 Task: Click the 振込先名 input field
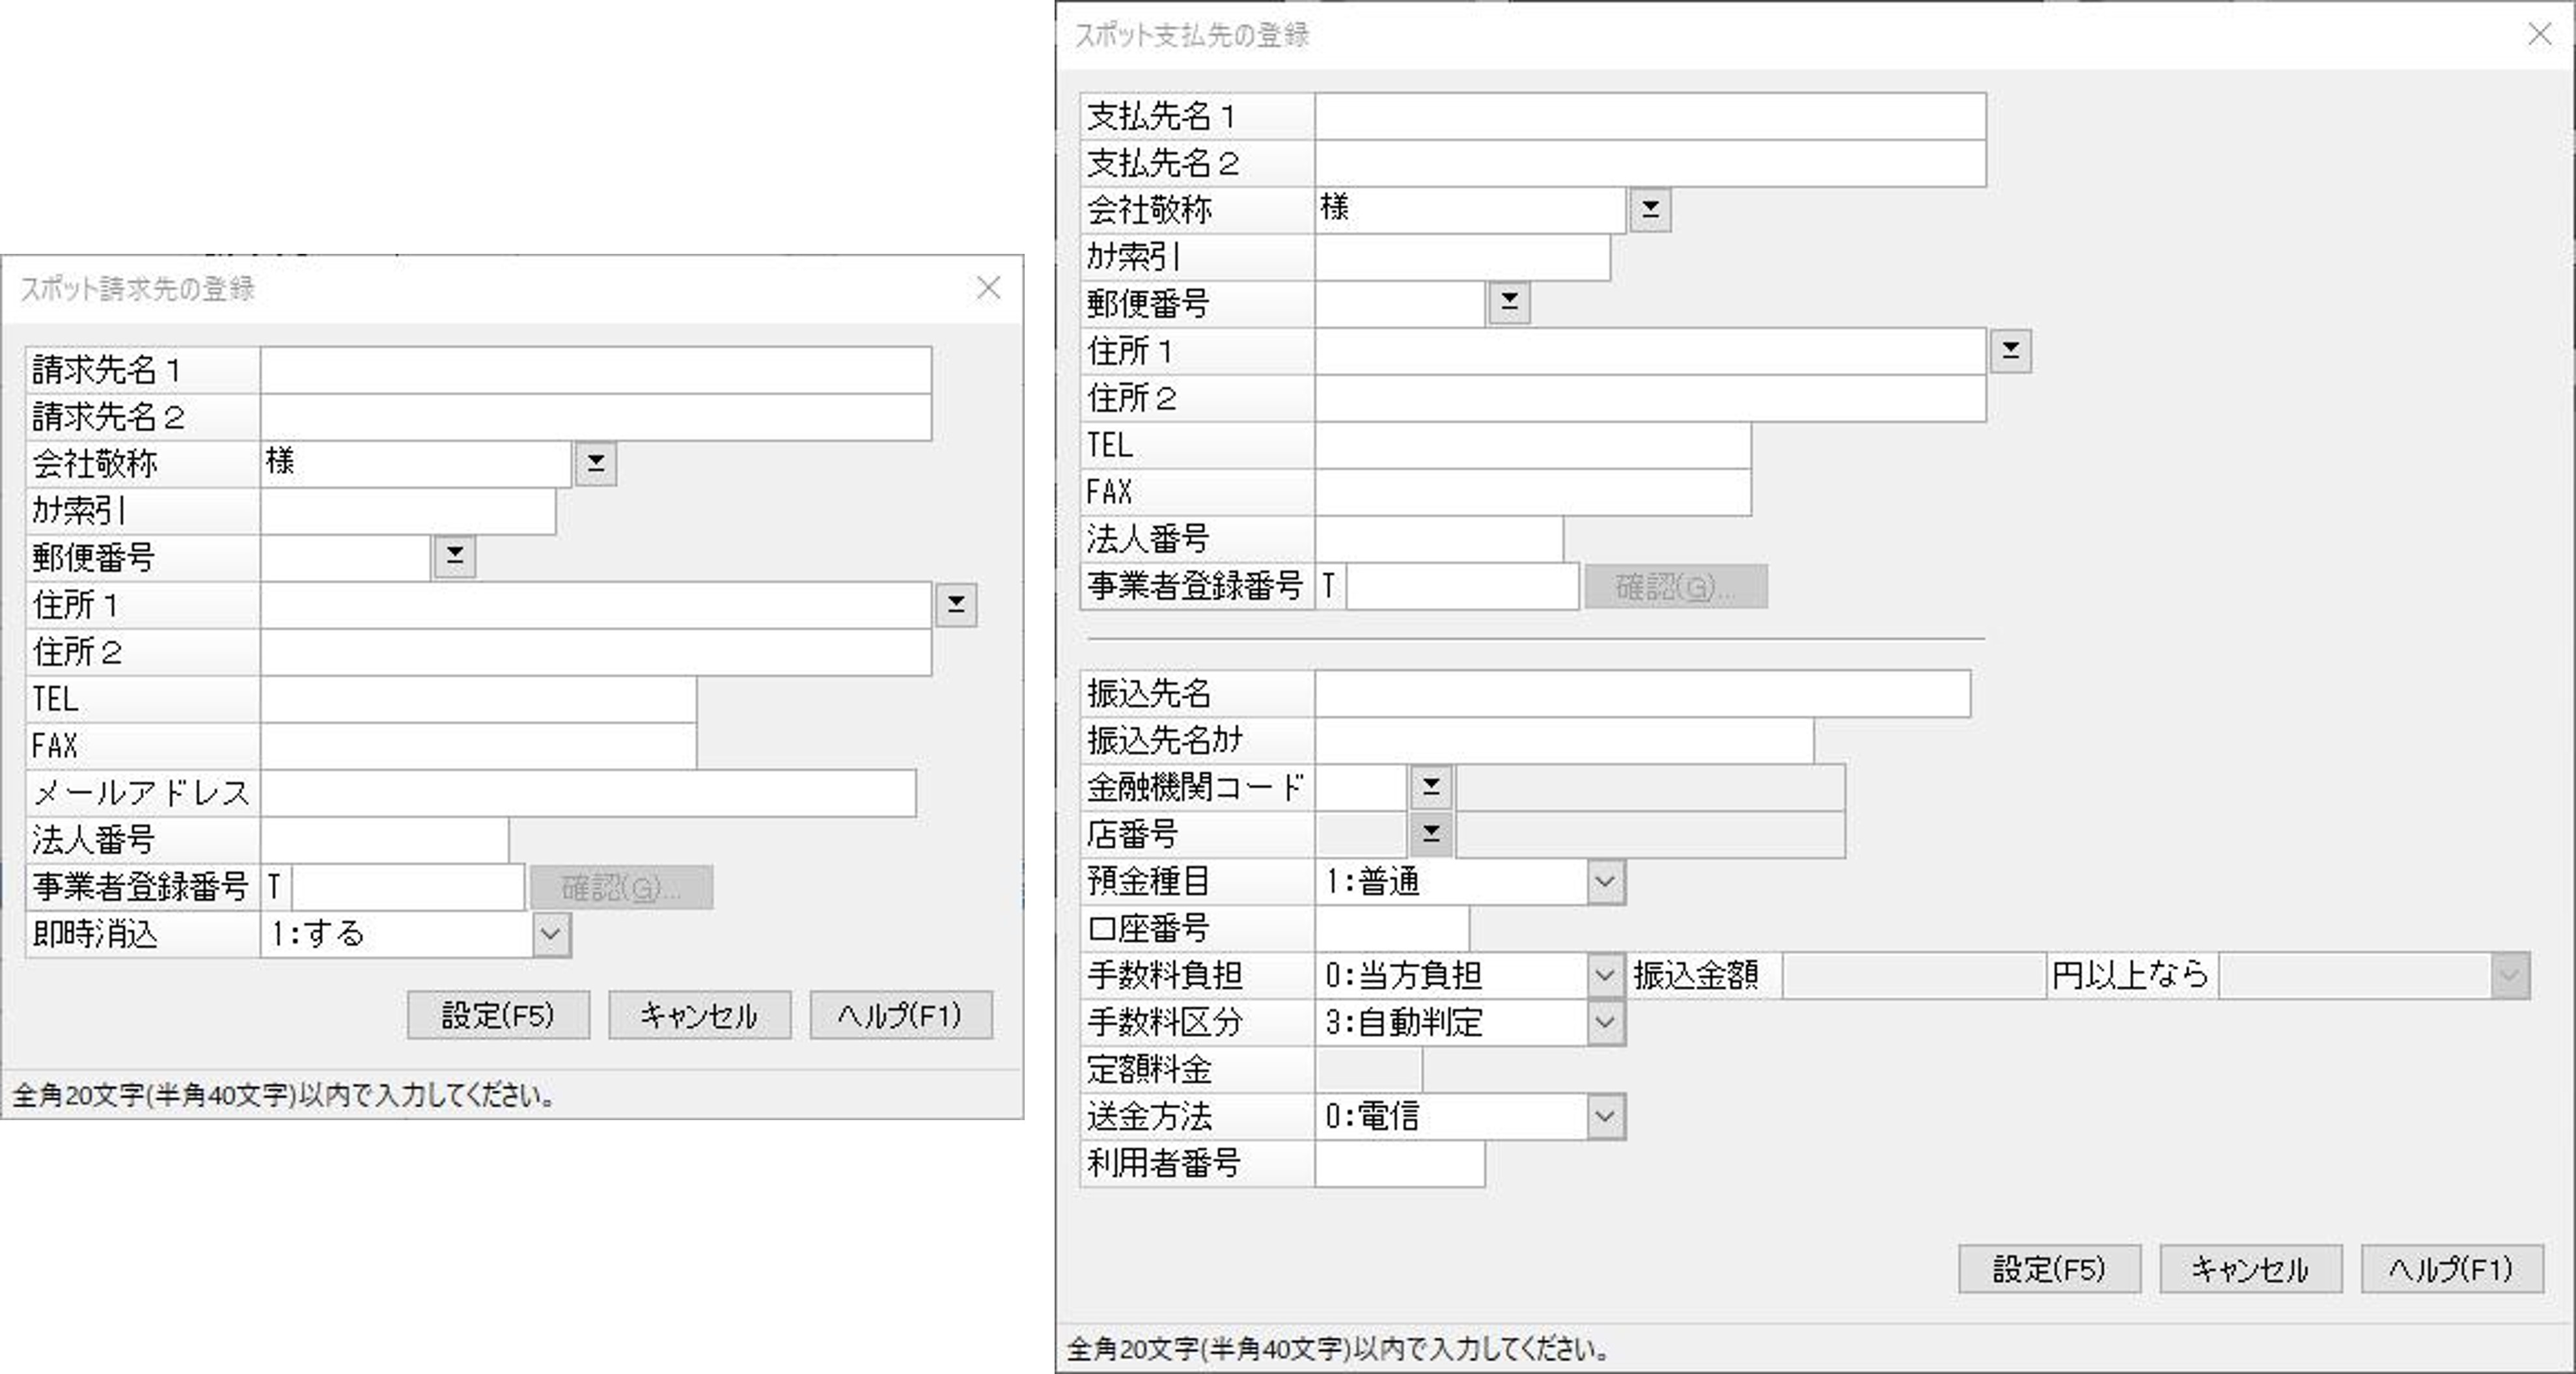click(x=1641, y=694)
